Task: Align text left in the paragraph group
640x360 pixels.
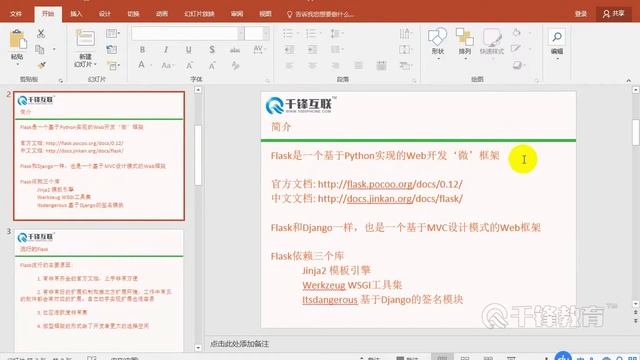Action: point(289,65)
